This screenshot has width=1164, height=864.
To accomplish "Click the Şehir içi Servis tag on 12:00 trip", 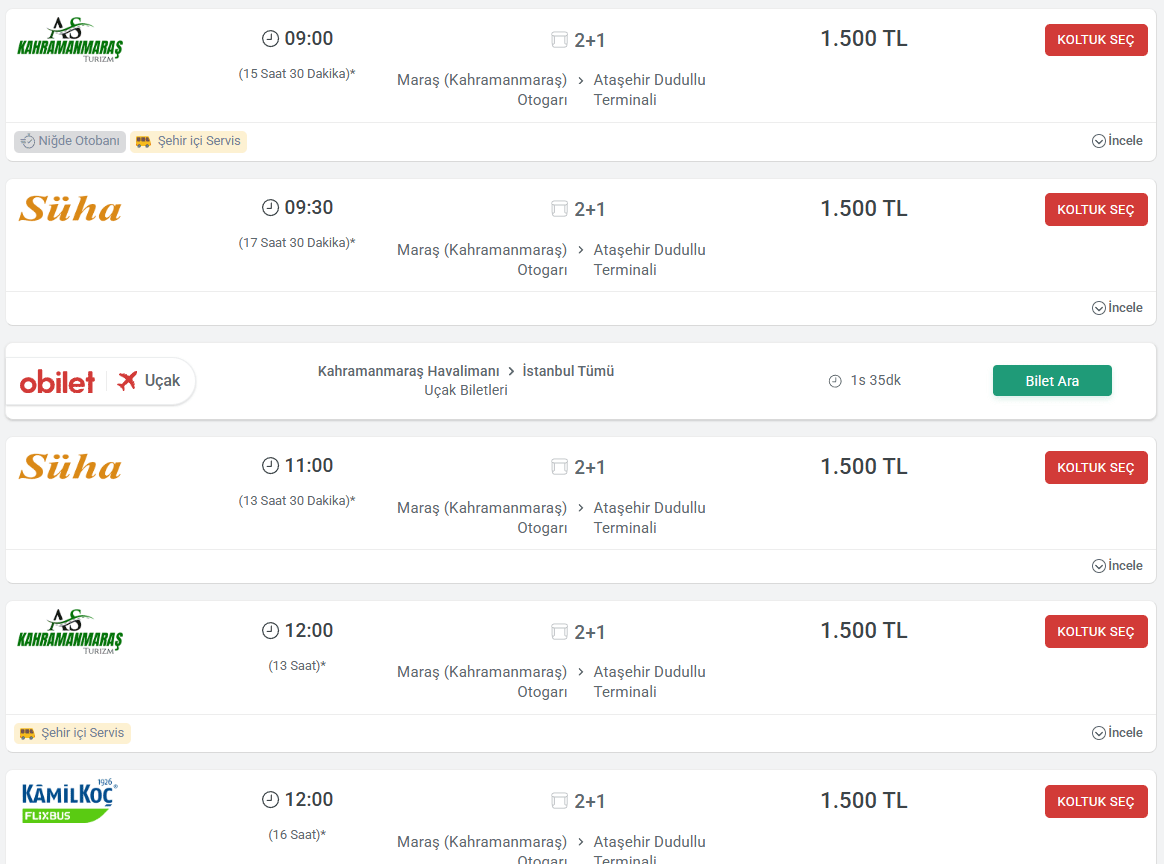I will [x=72, y=733].
